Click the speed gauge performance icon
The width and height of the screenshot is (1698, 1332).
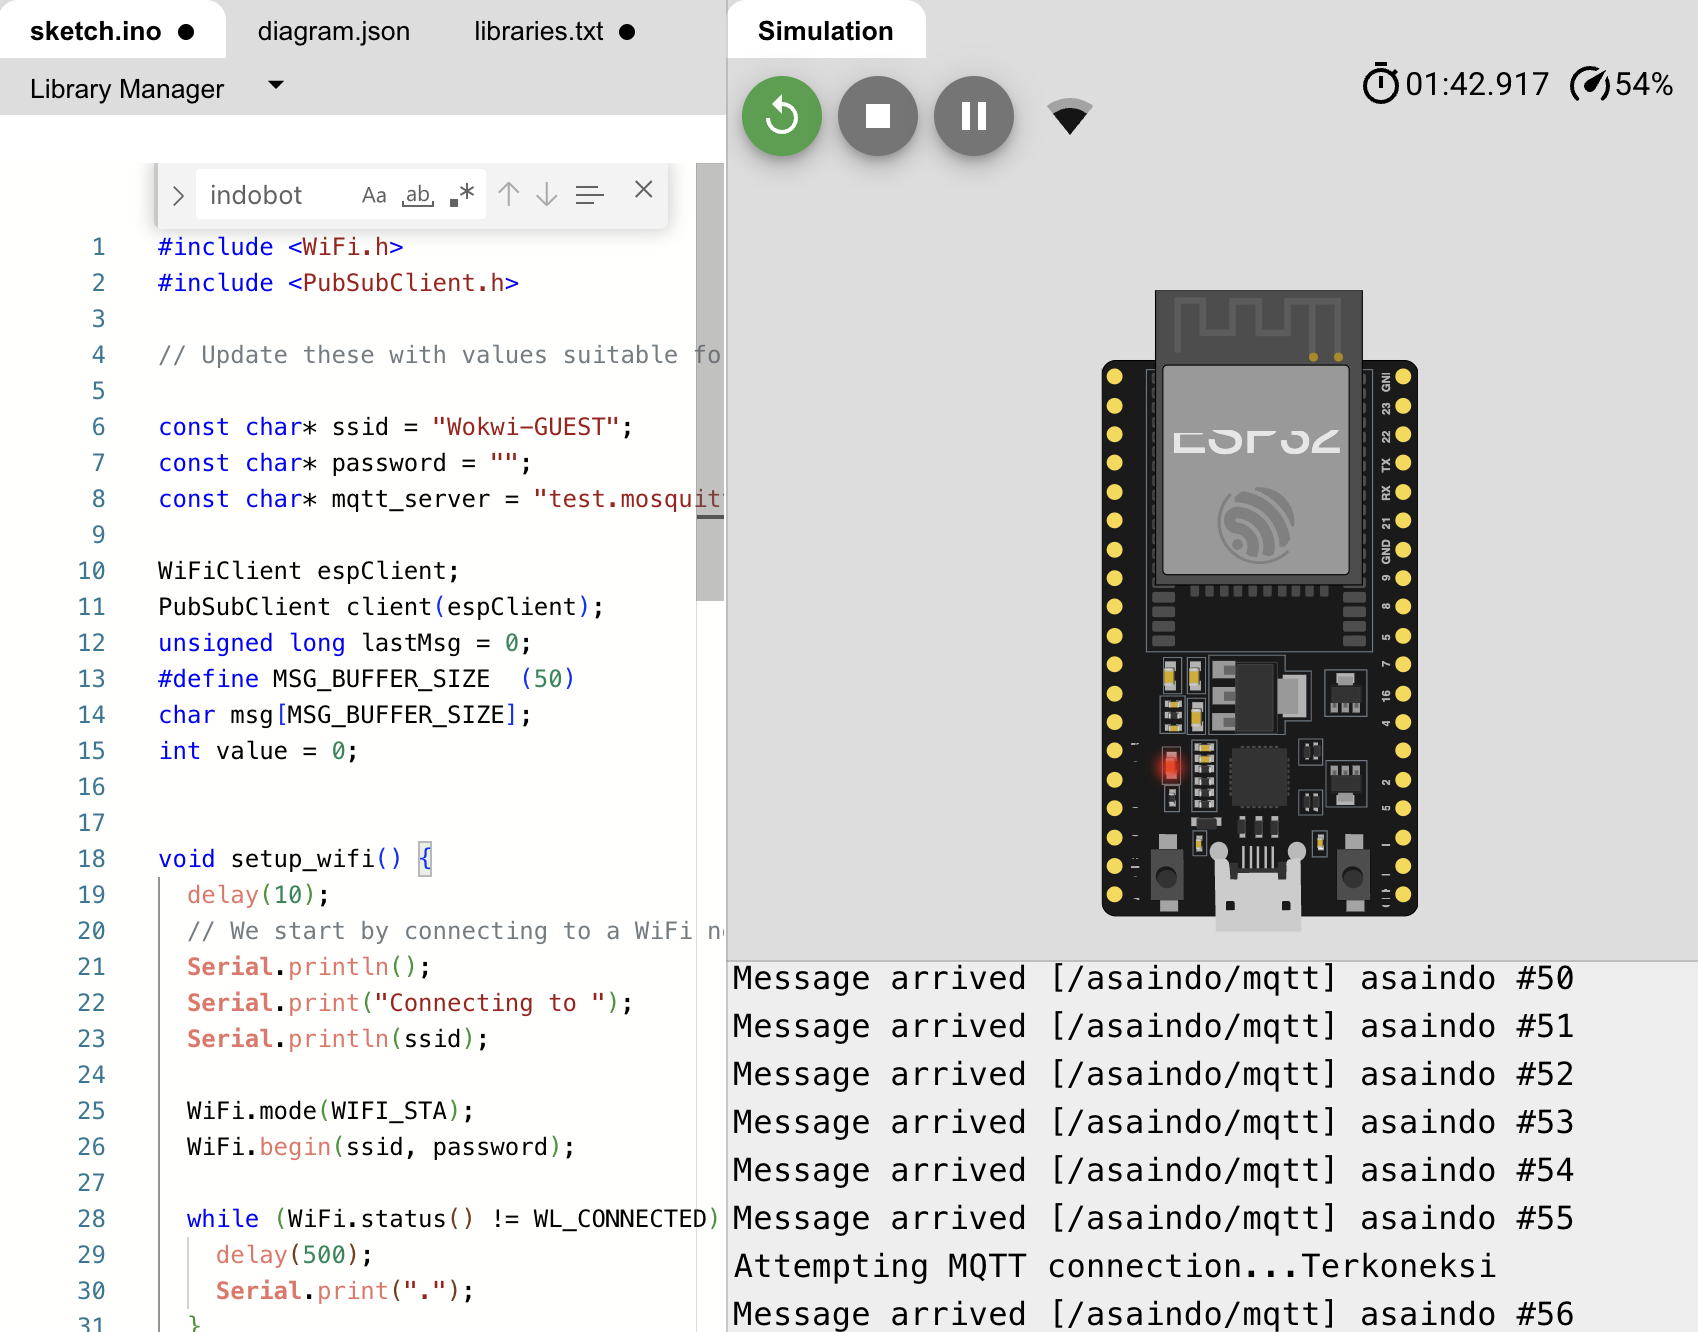point(1590,84)
